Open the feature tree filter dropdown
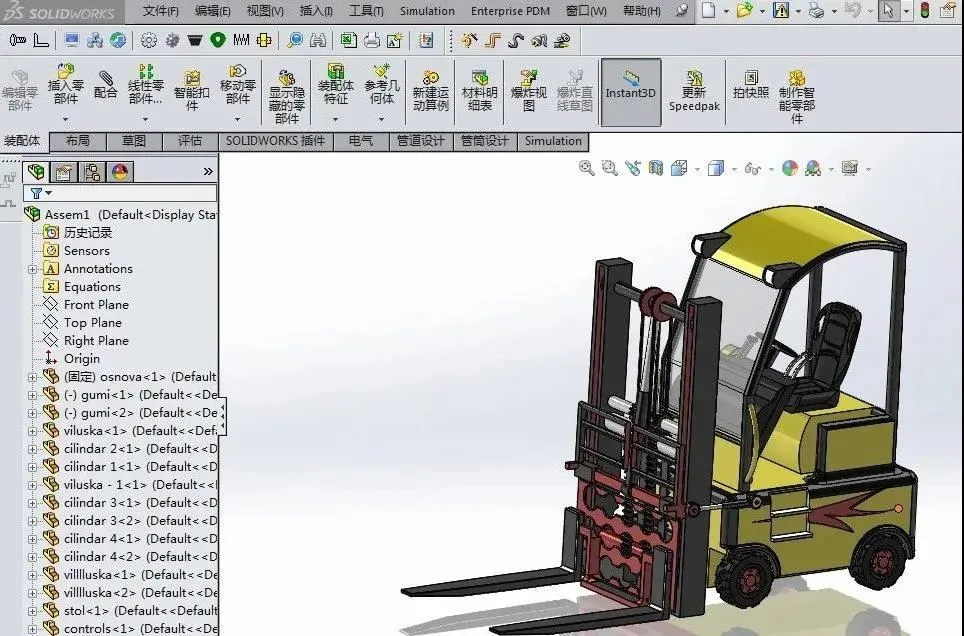Image resolution: width=964 pixels, height=636 pixels. 41,193
